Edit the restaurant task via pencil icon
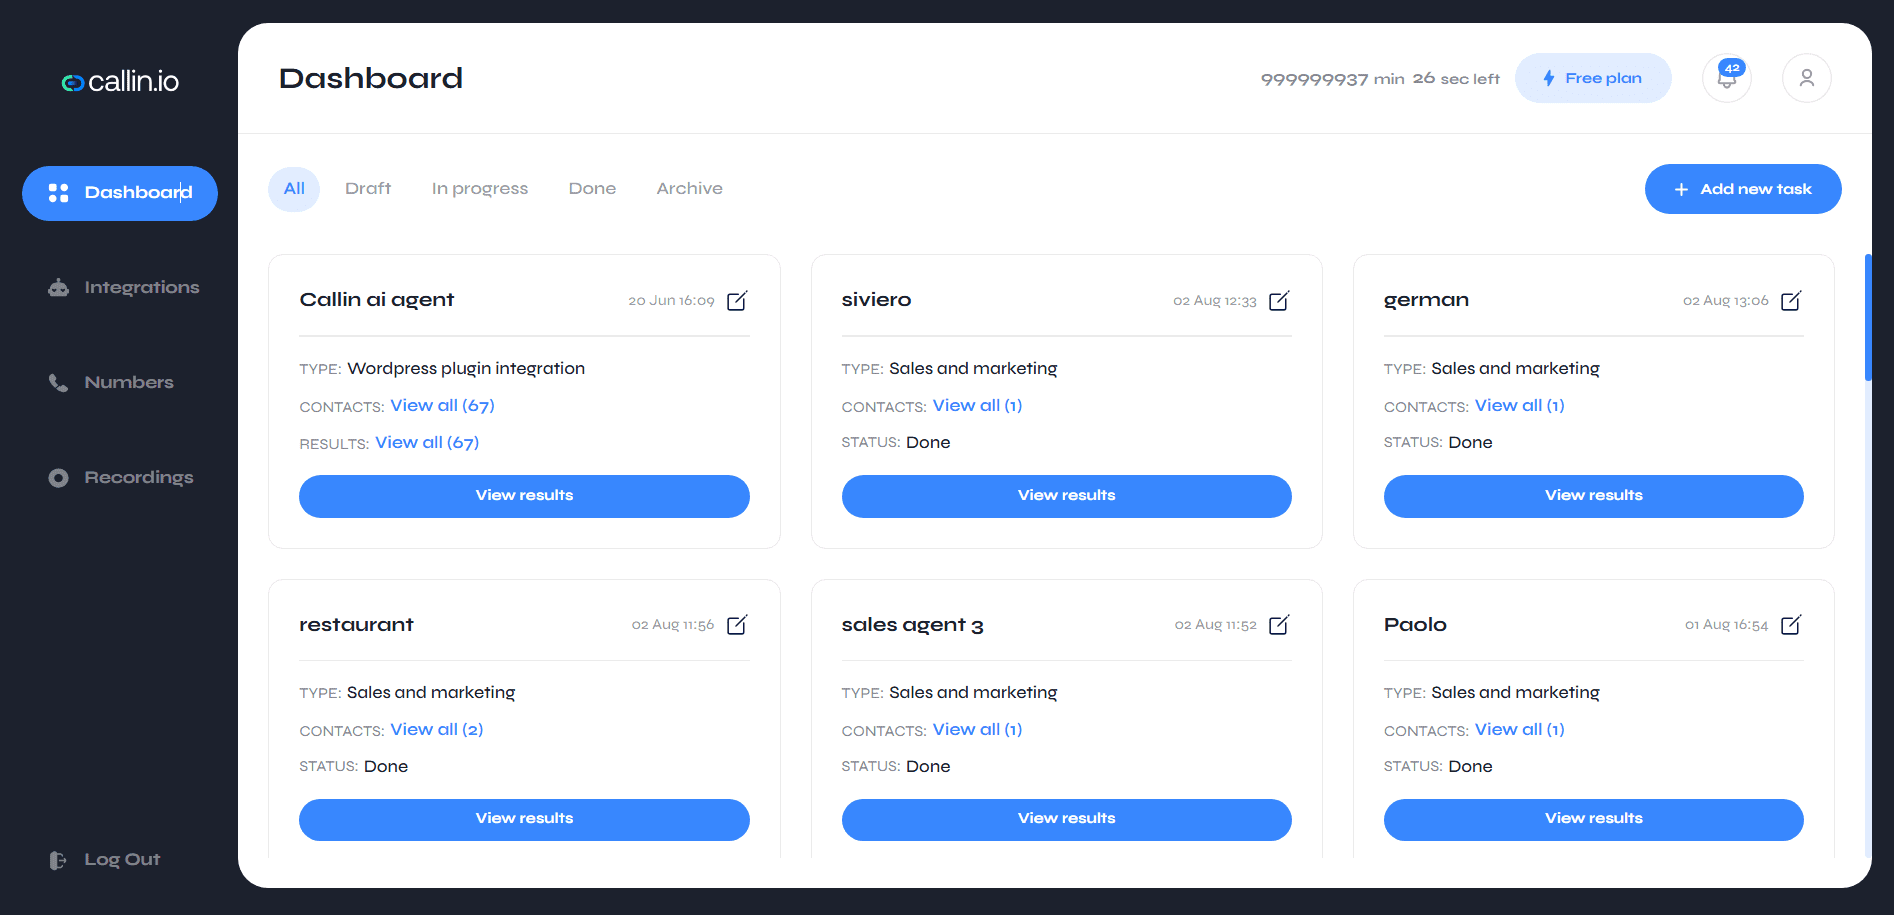Viewport: 1894px width, 915px height. coord(737,625)
